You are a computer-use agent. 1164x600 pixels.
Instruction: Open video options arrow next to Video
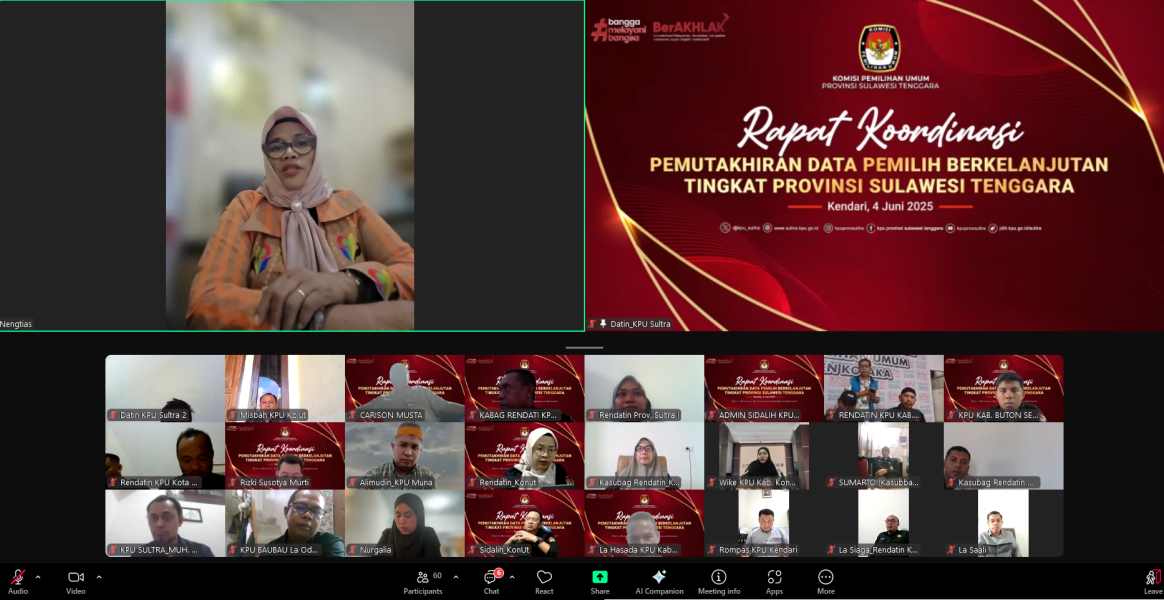(x=98, y=577)
